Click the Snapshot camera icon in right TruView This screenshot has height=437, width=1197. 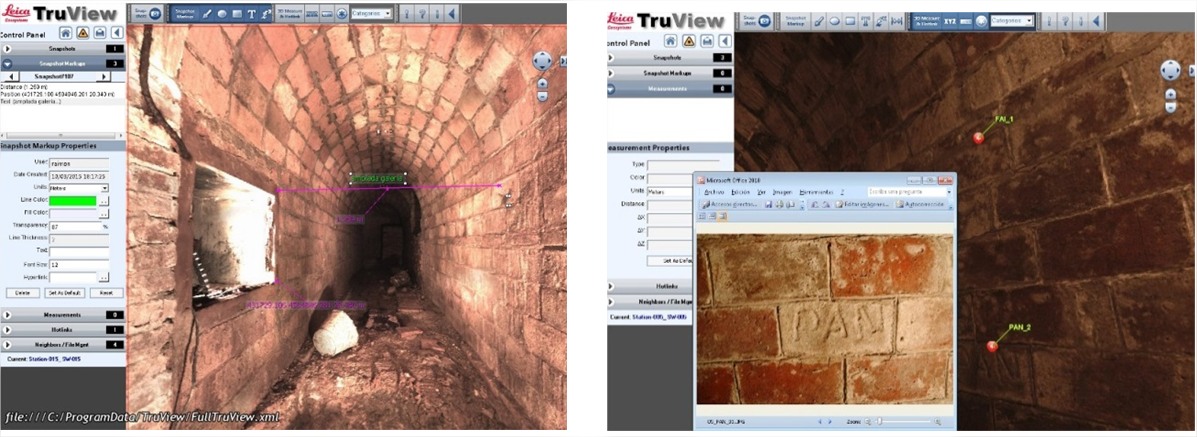[764, 21]
